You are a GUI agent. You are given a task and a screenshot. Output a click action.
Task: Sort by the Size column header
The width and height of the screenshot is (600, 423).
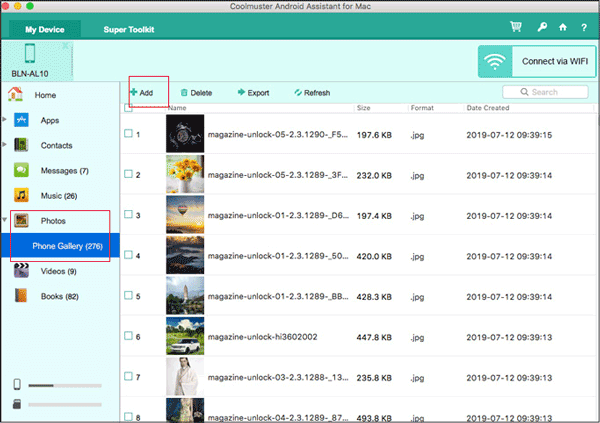click(364, 108)
